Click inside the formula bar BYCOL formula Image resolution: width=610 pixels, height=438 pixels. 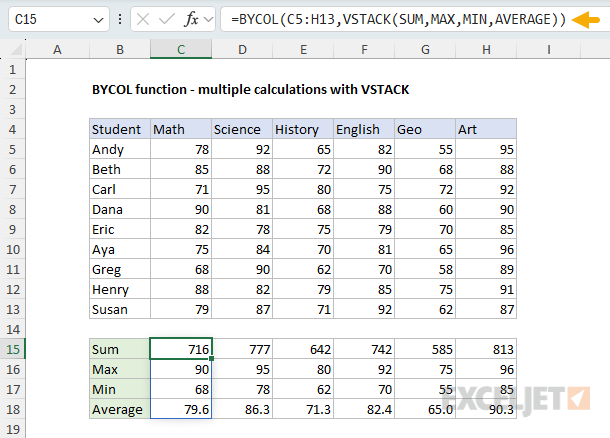(398, 19)
